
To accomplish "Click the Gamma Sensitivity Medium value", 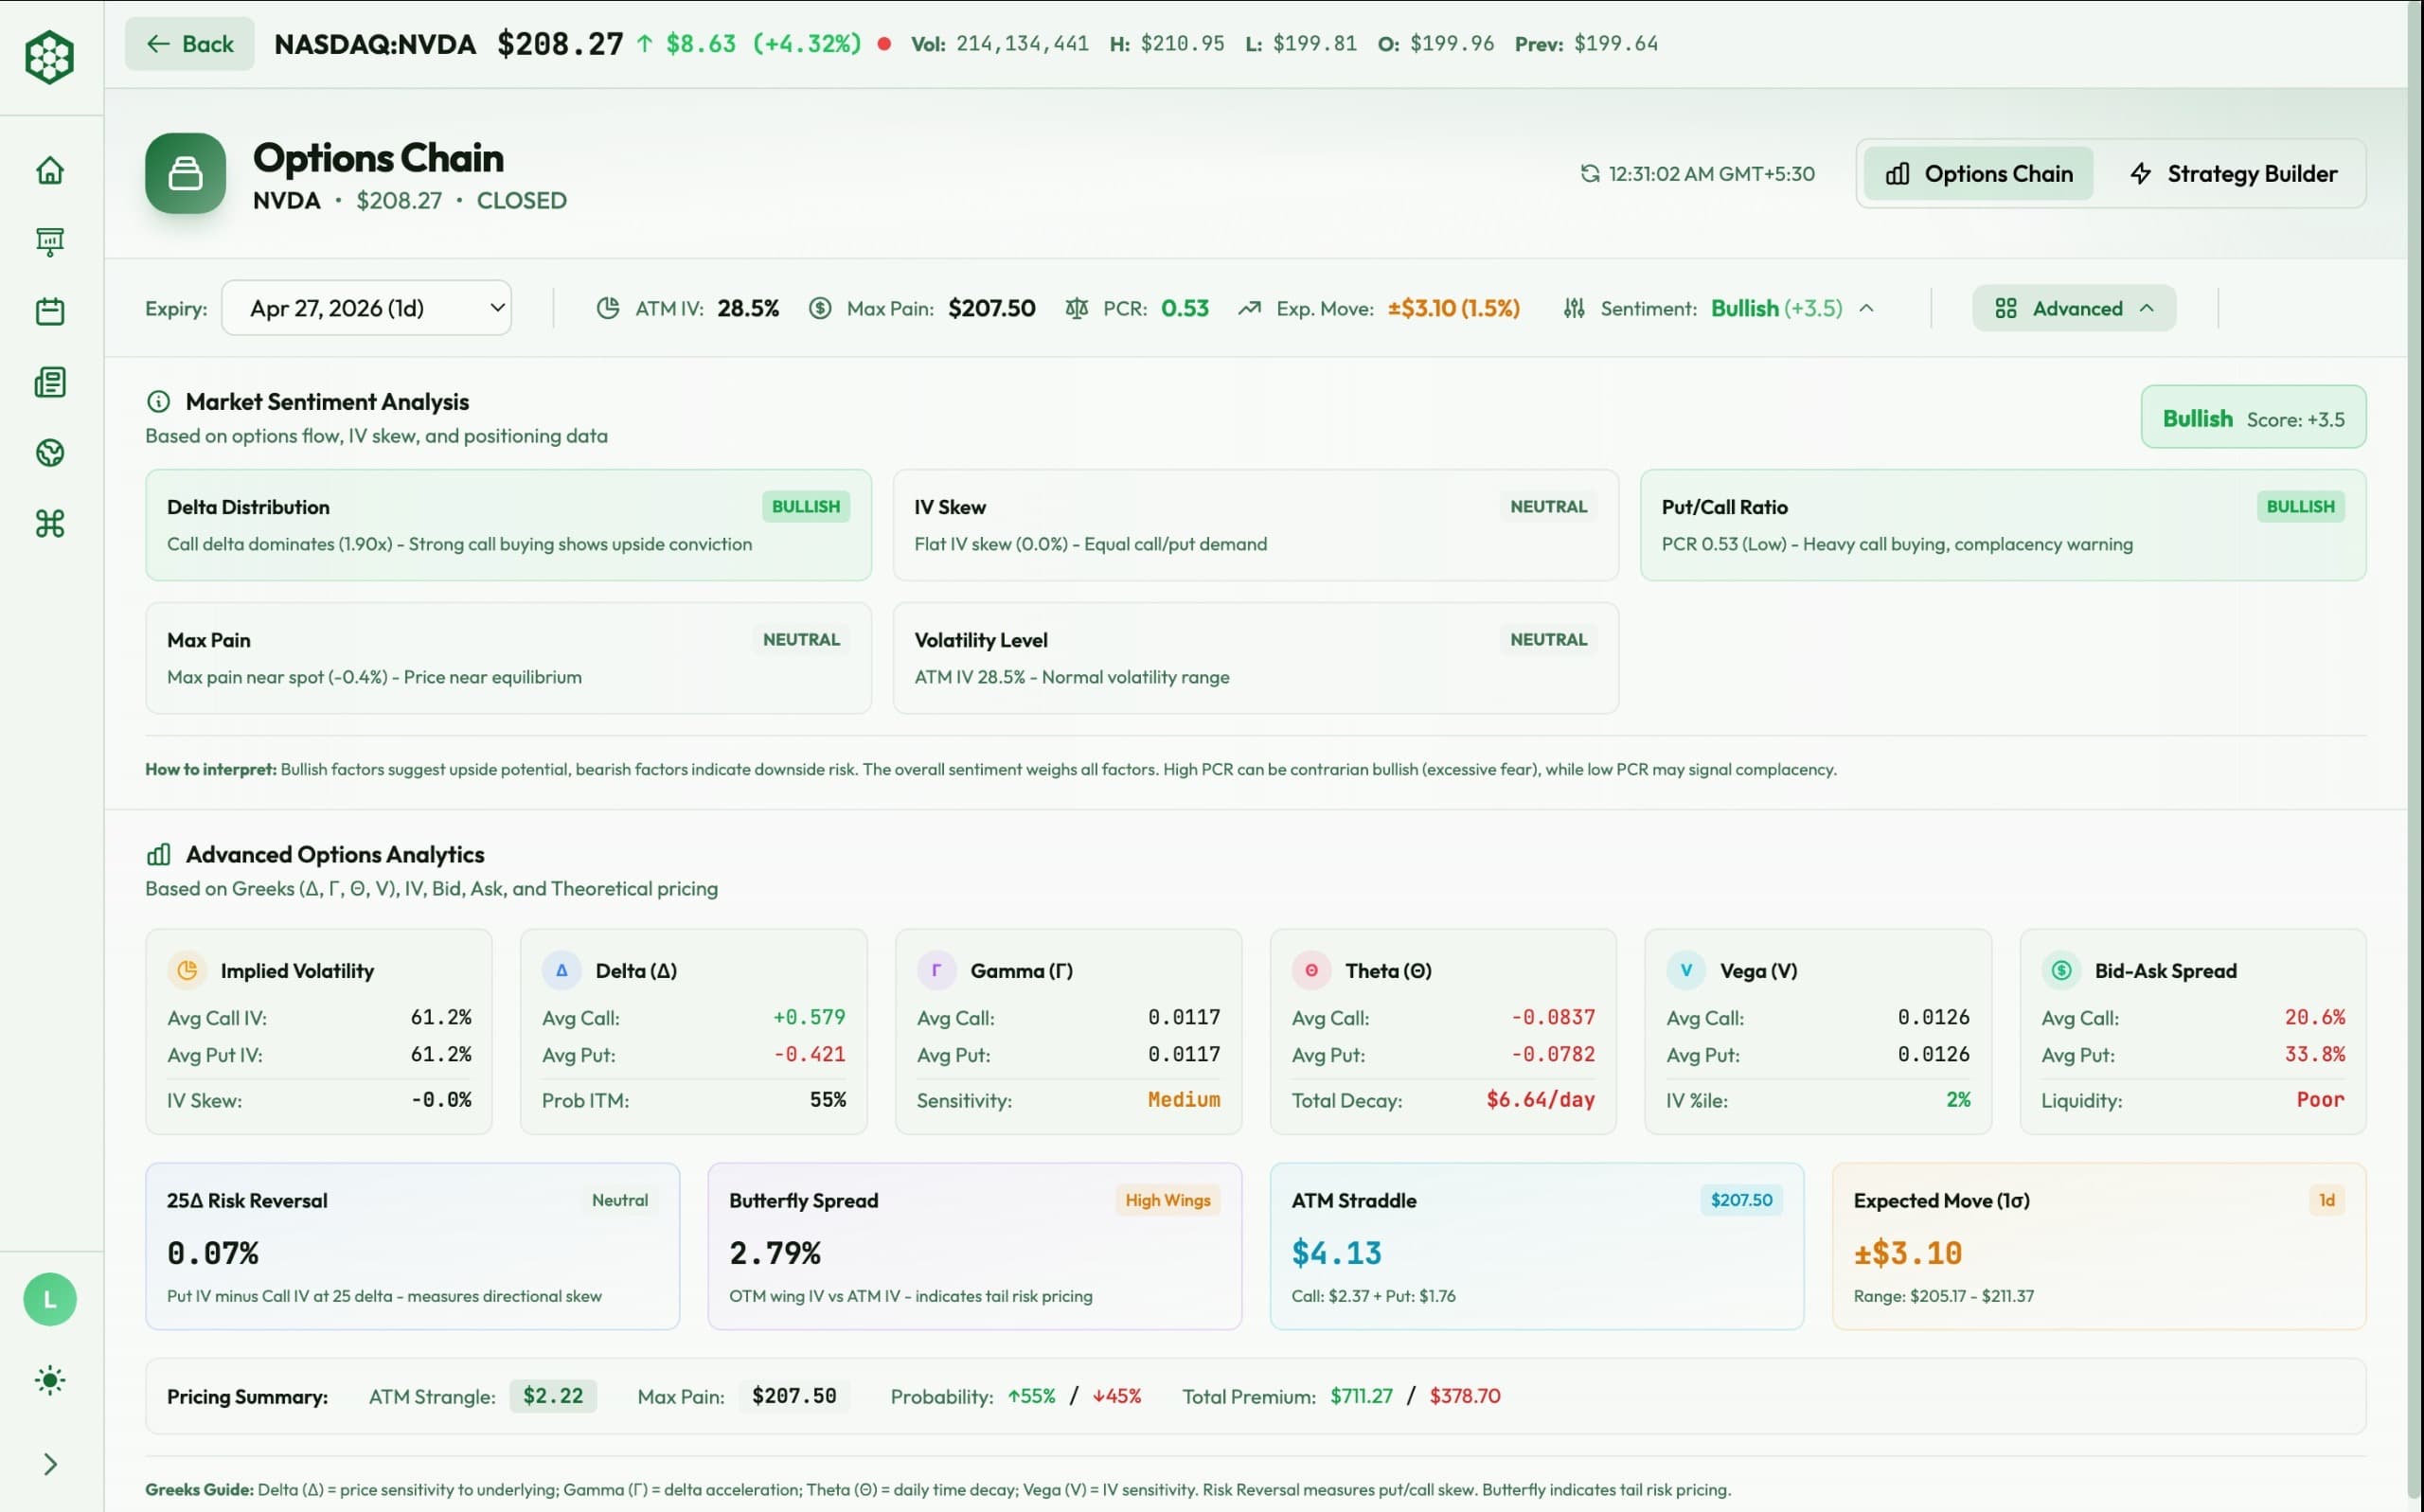I will pyautogui.click(x=1184, y=1100).
